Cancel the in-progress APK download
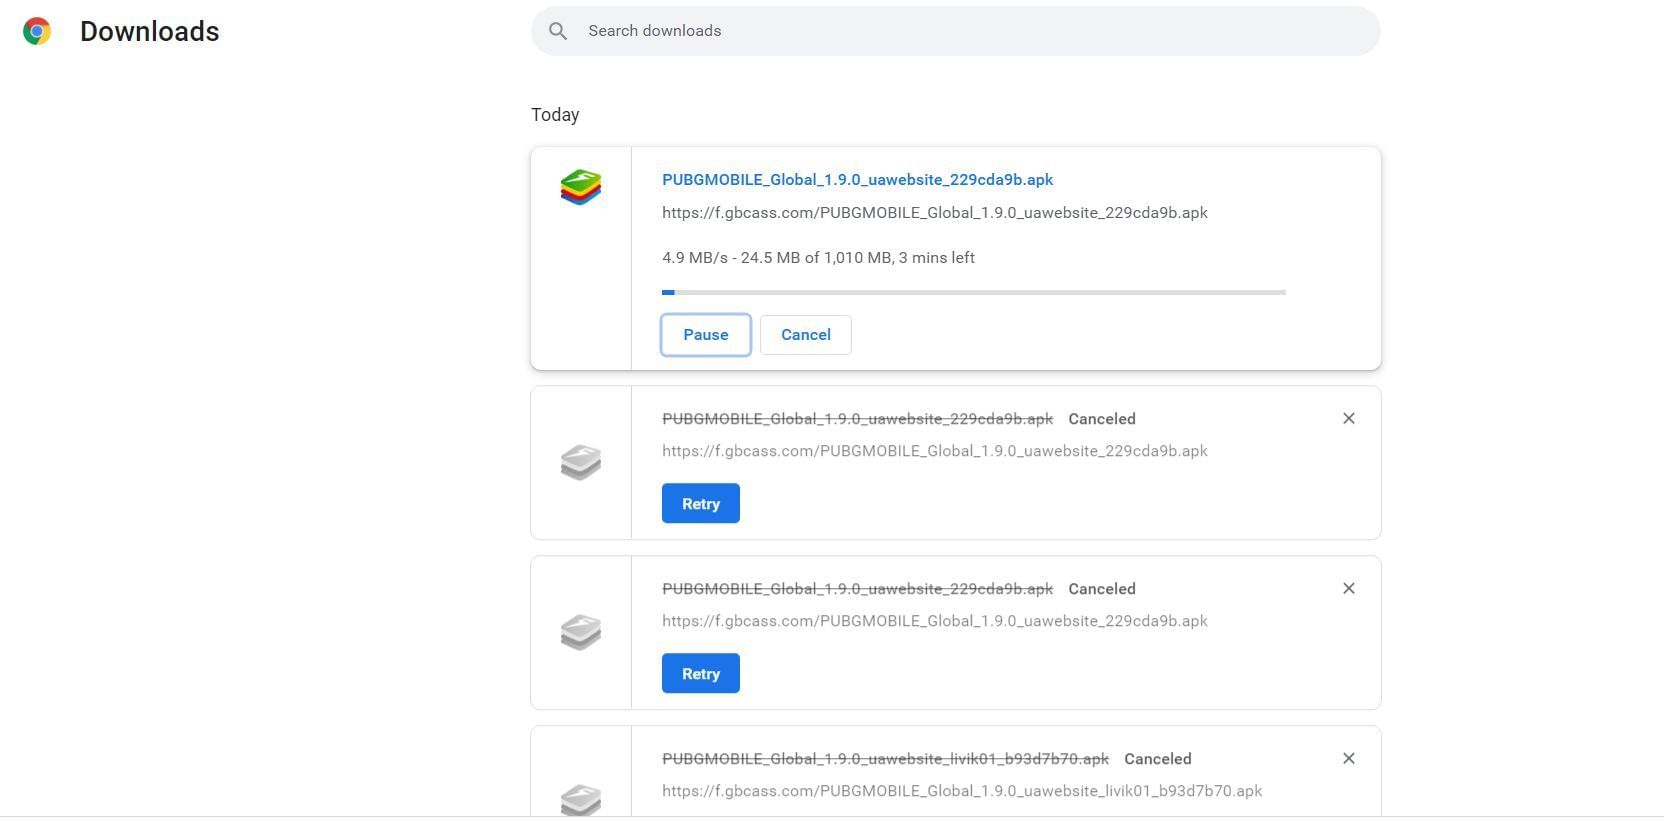This screenshot has width=1664, height=819. click(x=805, y=335)
